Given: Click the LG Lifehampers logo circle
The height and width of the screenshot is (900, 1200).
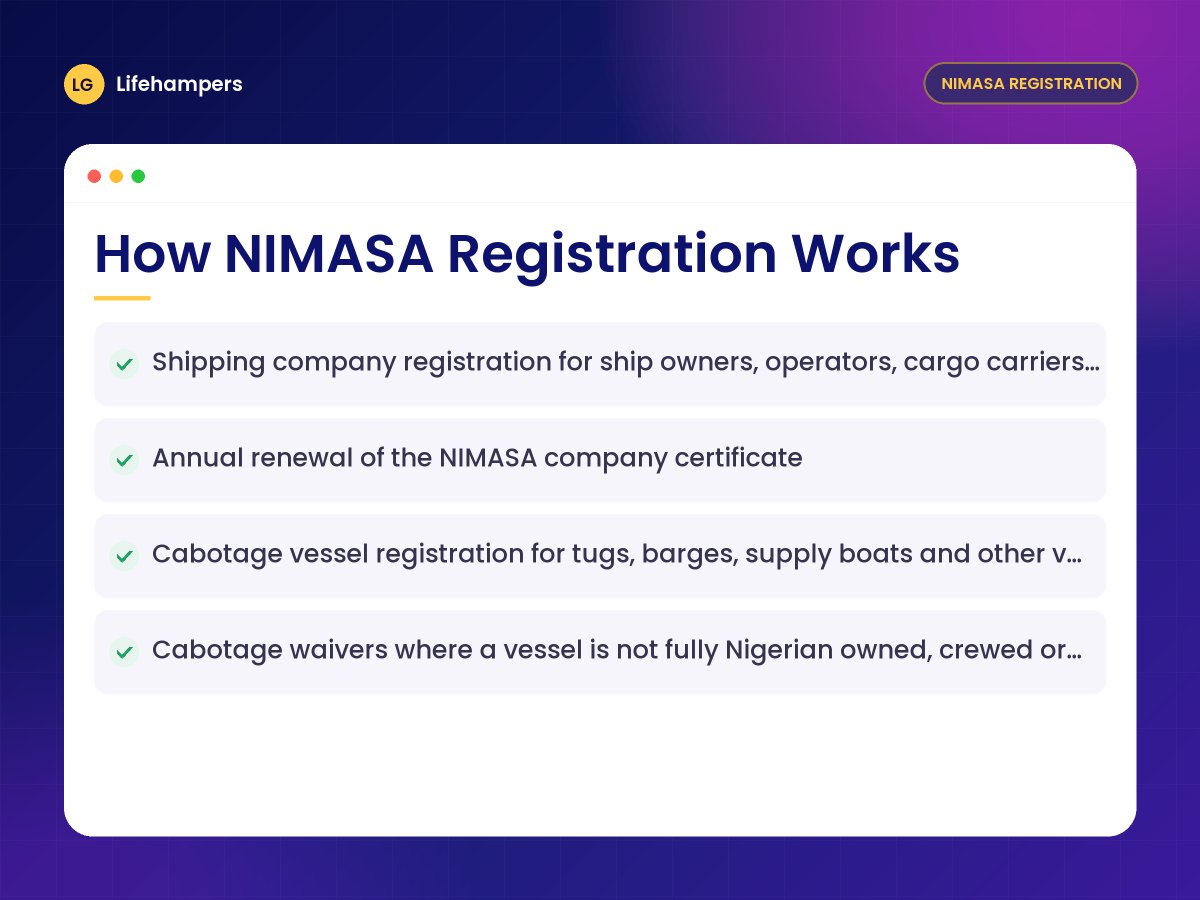Looking at the screenshot, I should 84,84.
